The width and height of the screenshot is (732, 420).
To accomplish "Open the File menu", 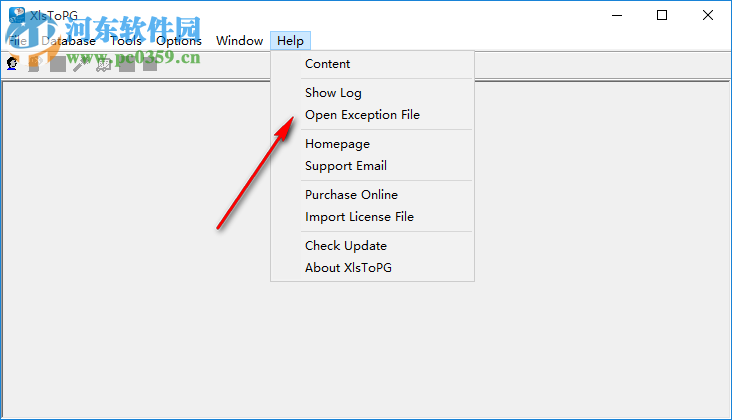I will click(x=18, y=41).
